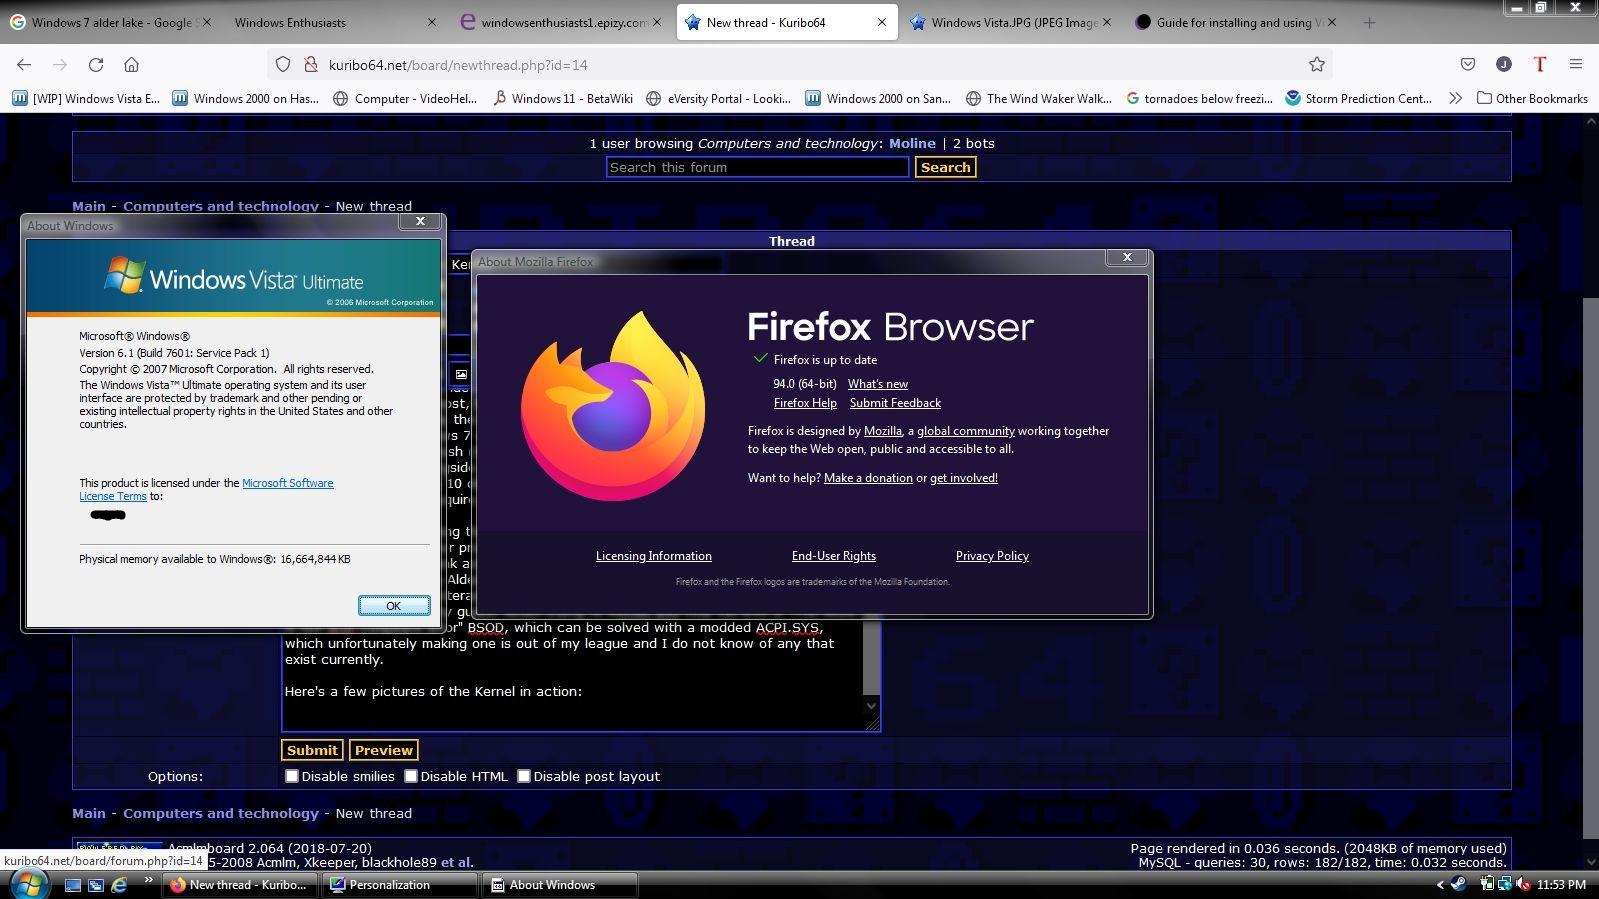The image size is (1599, 899).
Task: Open the Firefox hamburger application menu
Action: click(1576, 65)
